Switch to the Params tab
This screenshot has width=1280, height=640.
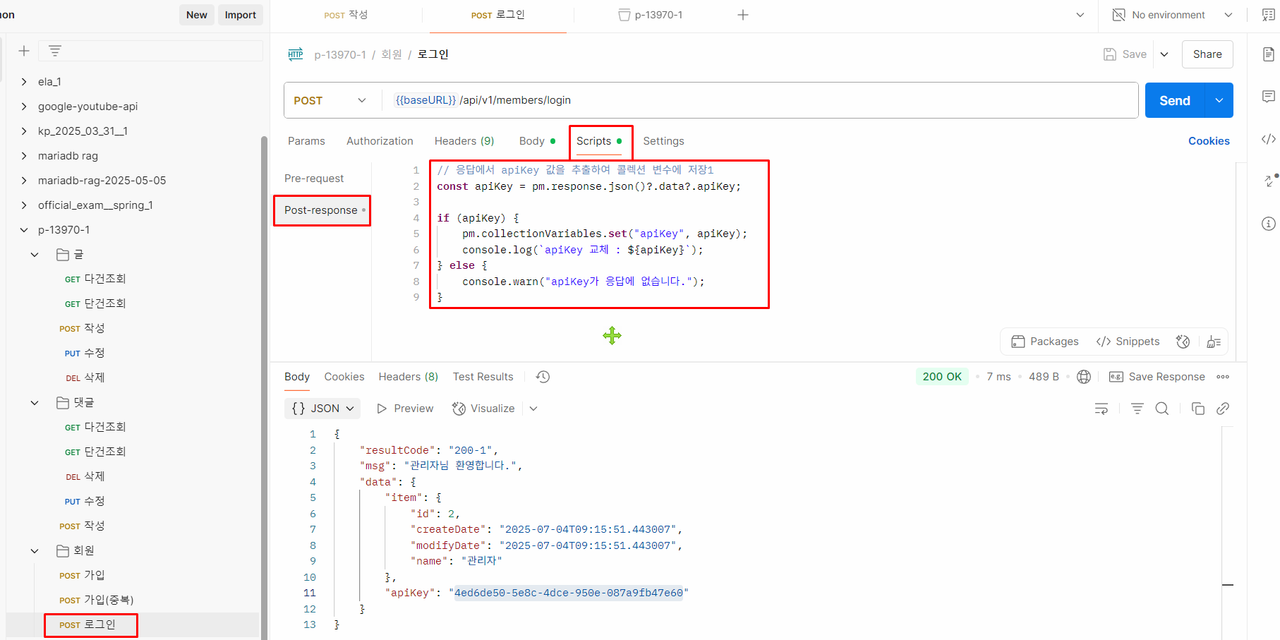pyautogui.click(x=306, y=141)
